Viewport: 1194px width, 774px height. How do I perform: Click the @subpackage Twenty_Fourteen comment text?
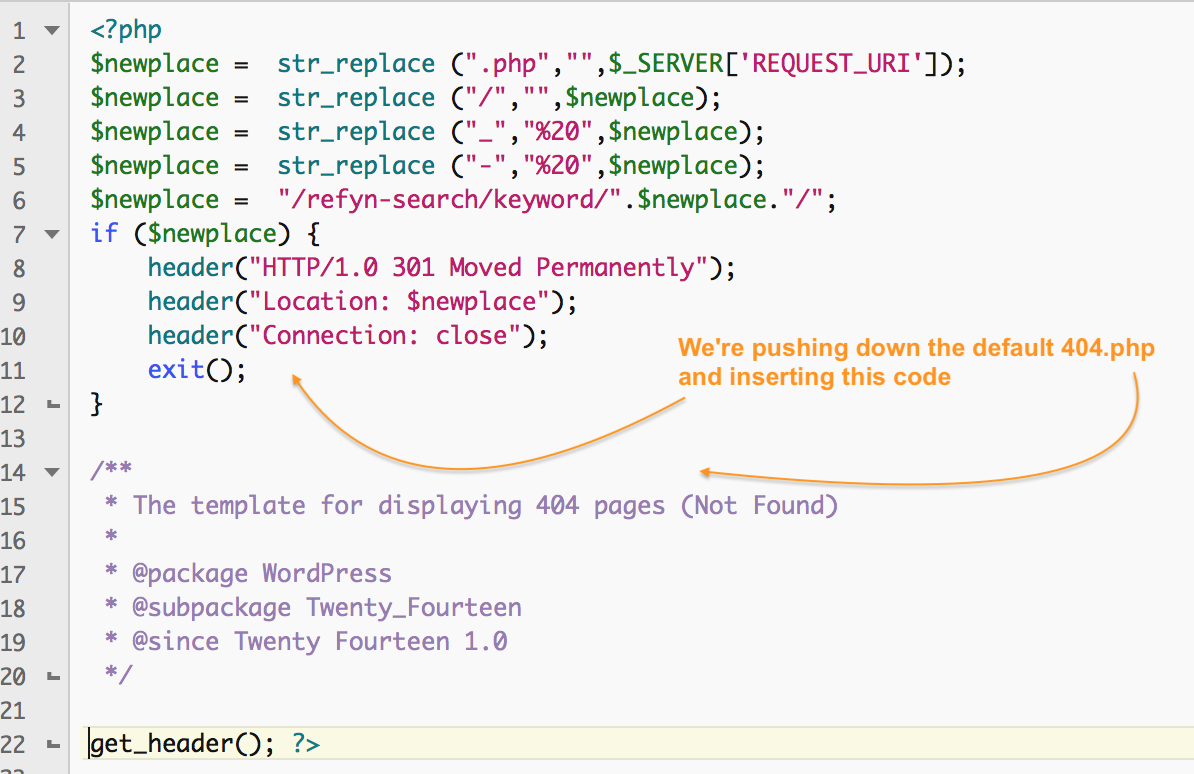click(x=326, y=608)
